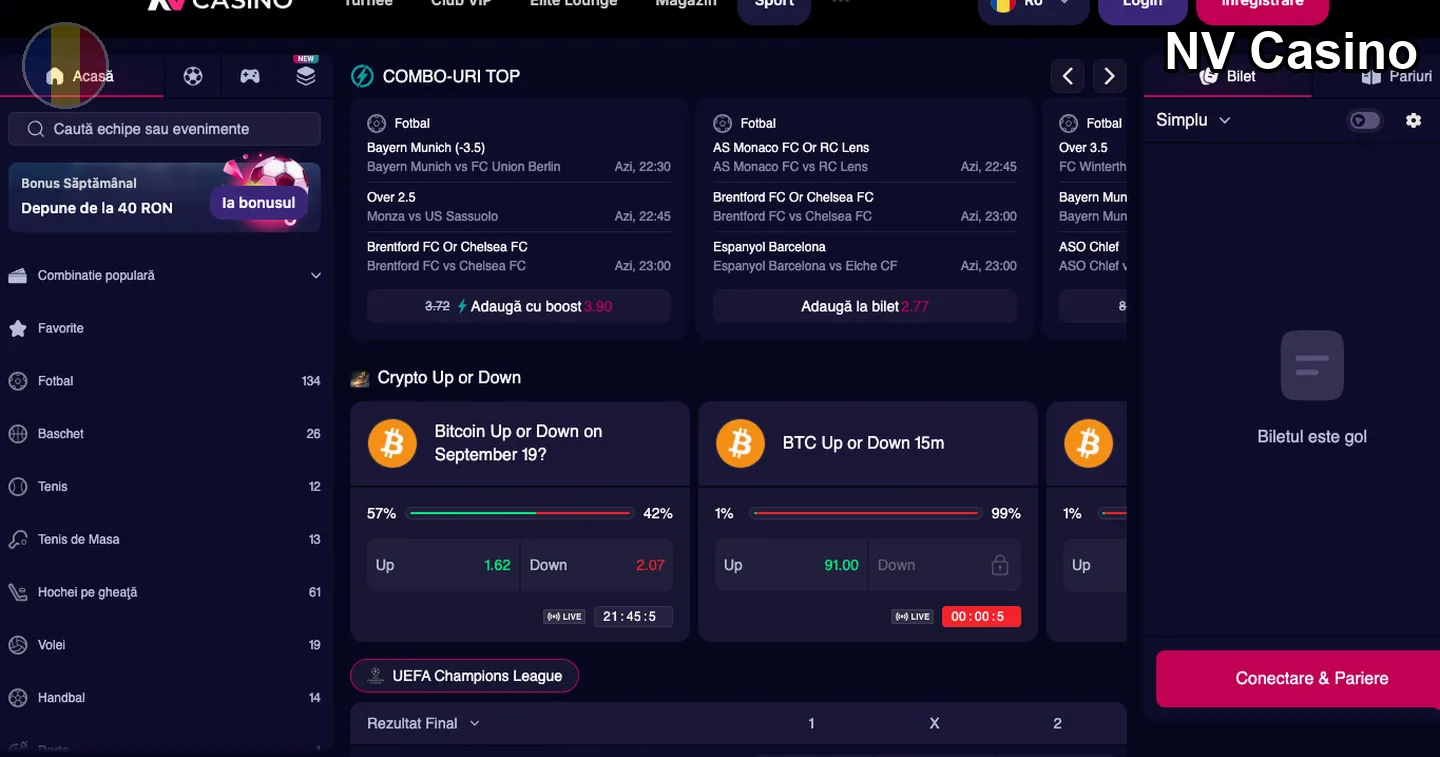The height and width of the screenshot is (757, 1440).
Task: Click the Handbal ball icon
Action: [18, 698]
